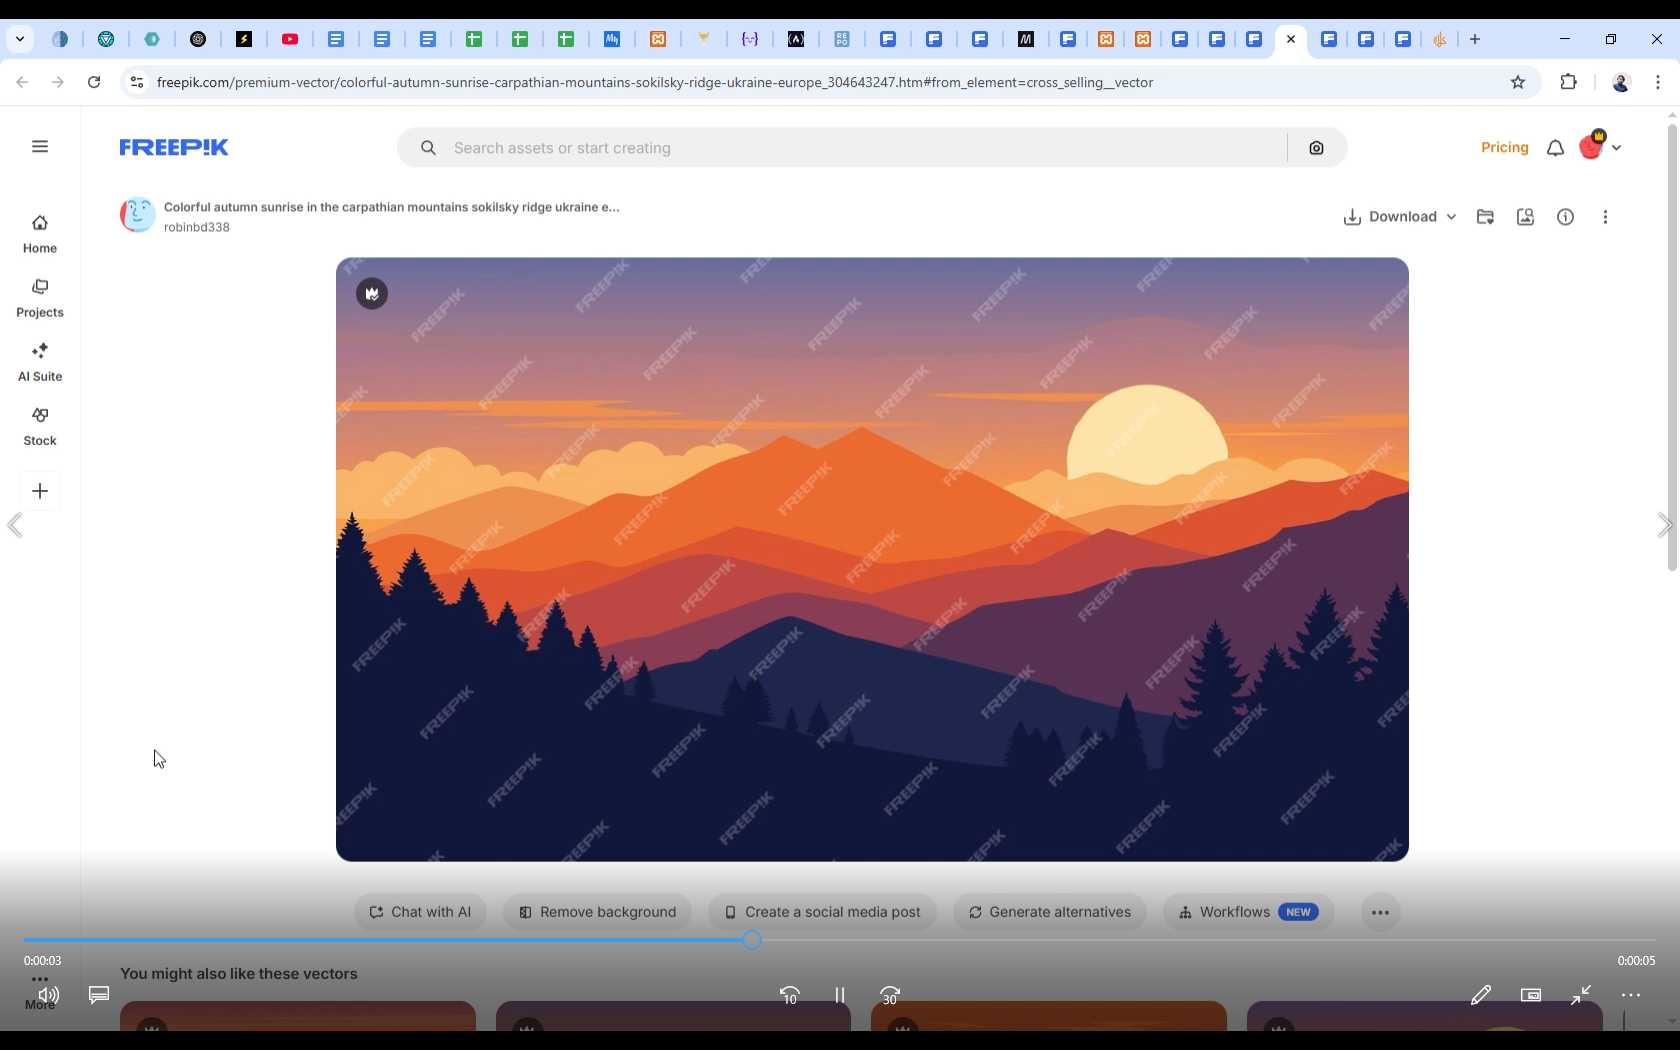Click Remove background button
The width and height of the screenshot is (1680, 1050).
pos(597,912)
